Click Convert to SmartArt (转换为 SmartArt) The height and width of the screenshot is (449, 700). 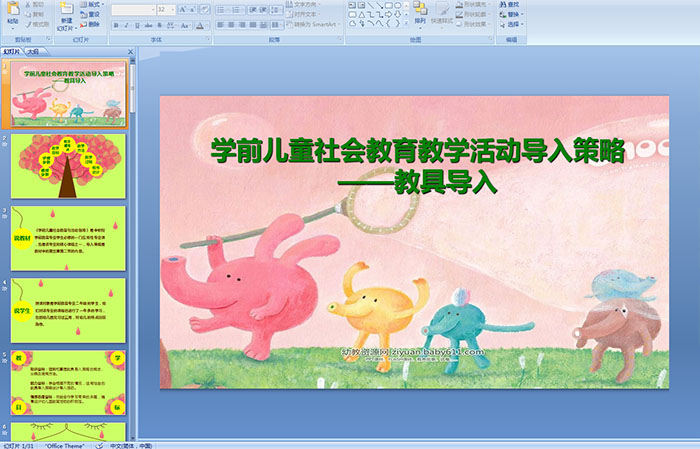tap(313, 24)
